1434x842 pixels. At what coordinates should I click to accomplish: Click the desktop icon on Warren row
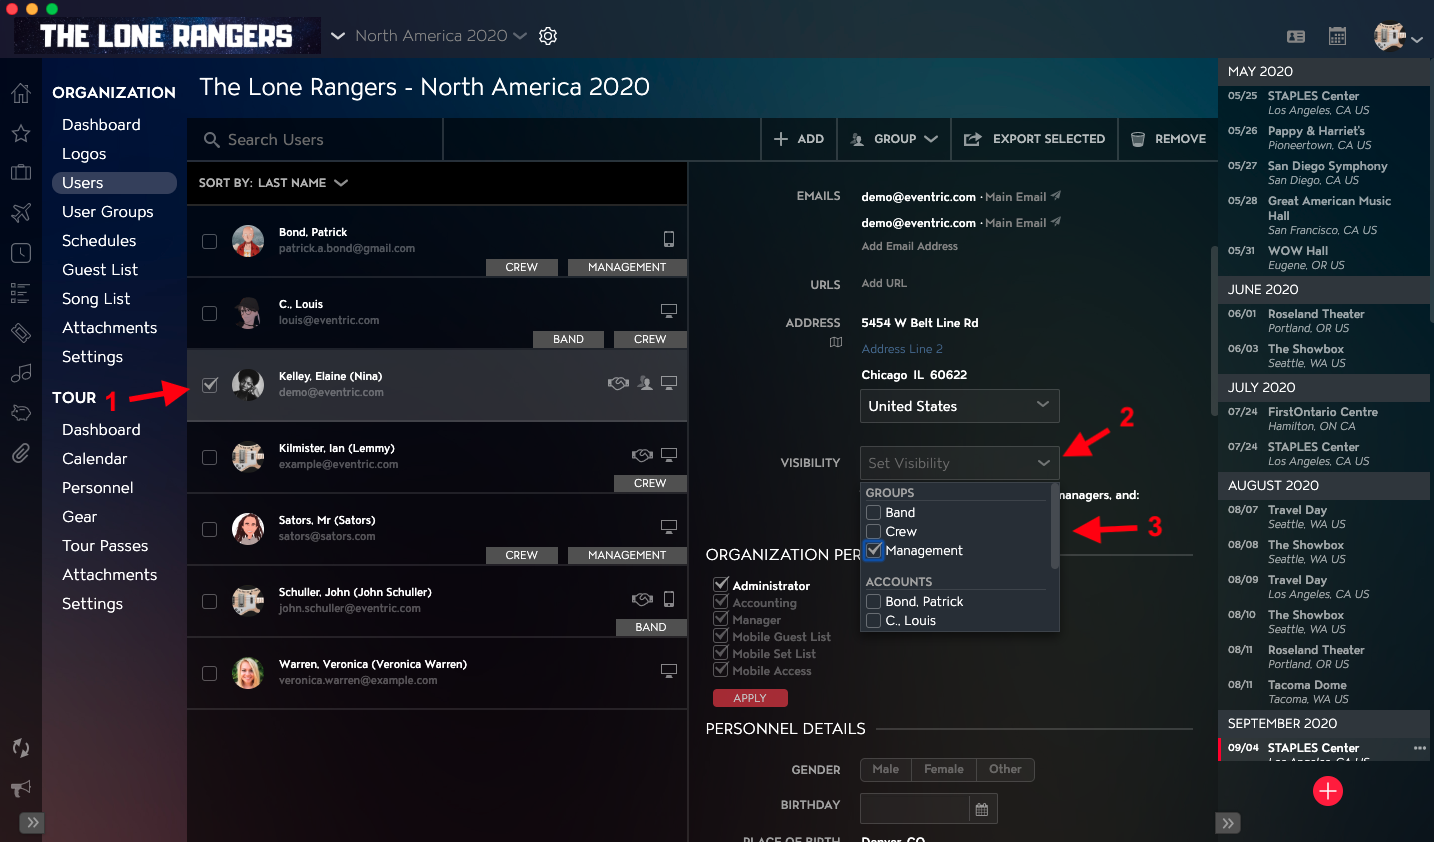point(669,670)
